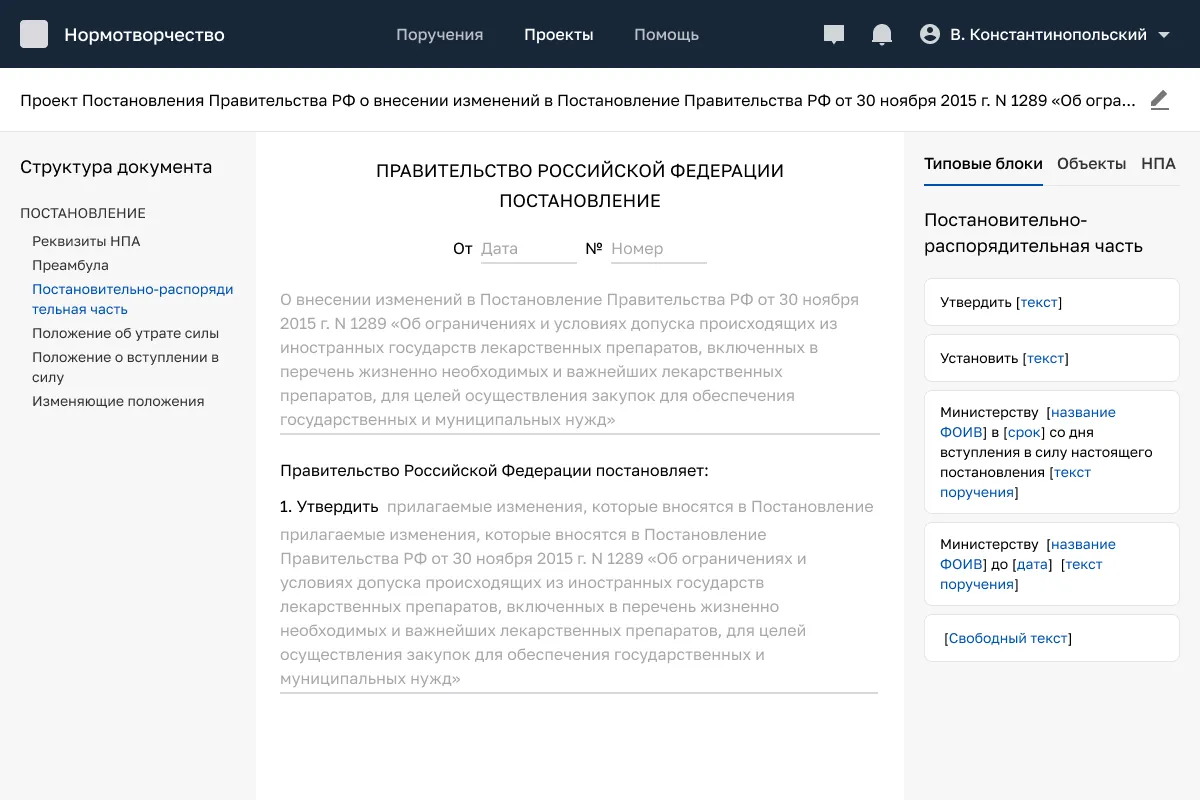This screenshot has height=800, width=1200.
Task: Click the срок placeholder link
Action: 1024,432
